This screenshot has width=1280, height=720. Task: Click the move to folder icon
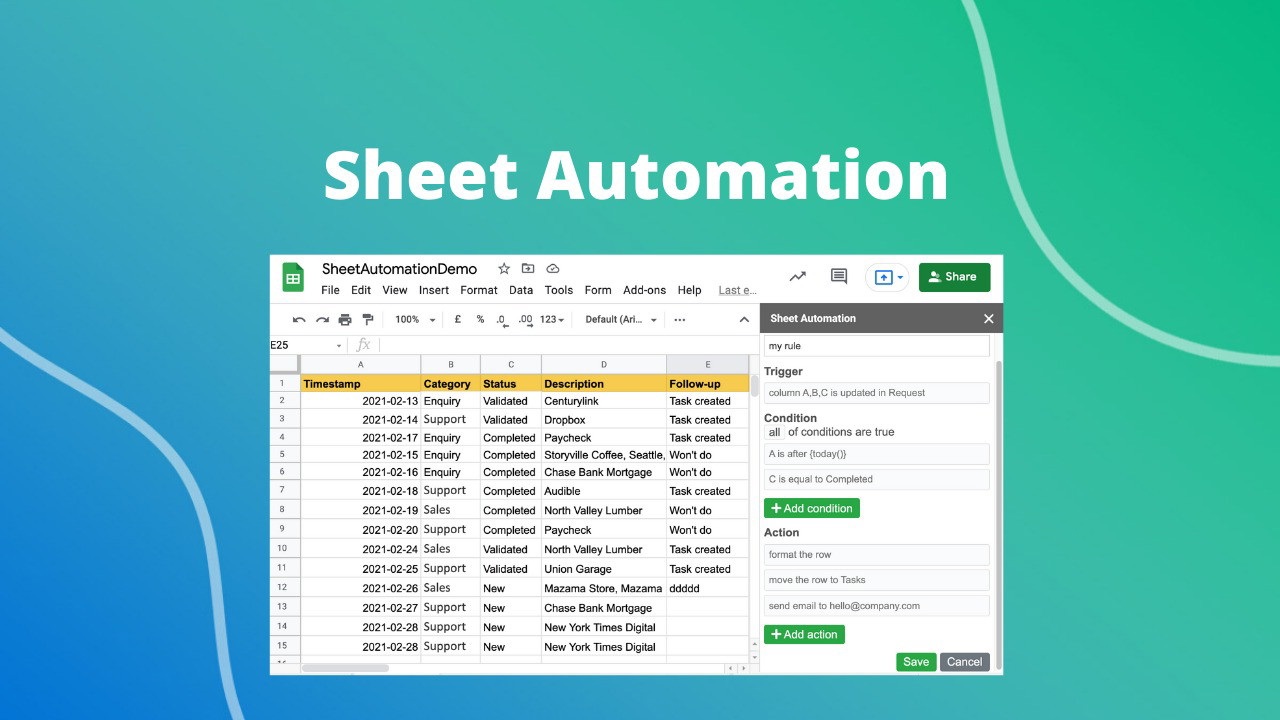click(x=528, y=269)
